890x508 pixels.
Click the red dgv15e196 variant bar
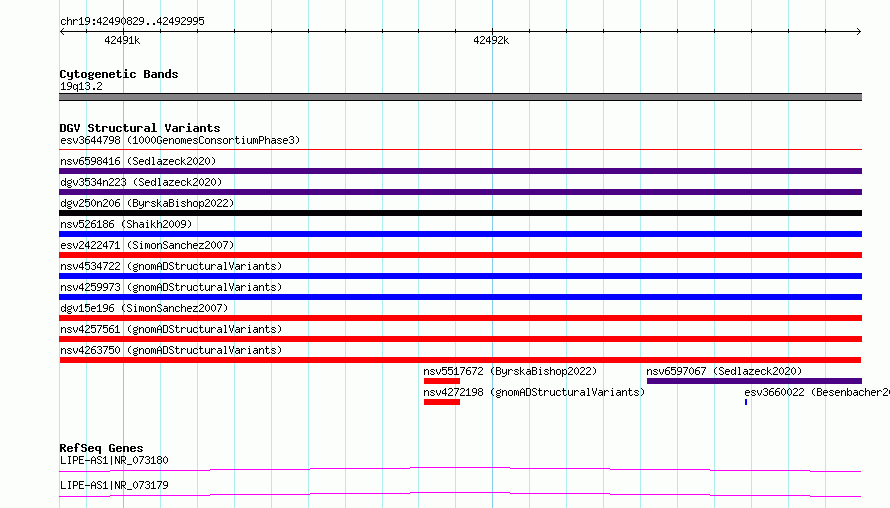click(x=460, y=318)
